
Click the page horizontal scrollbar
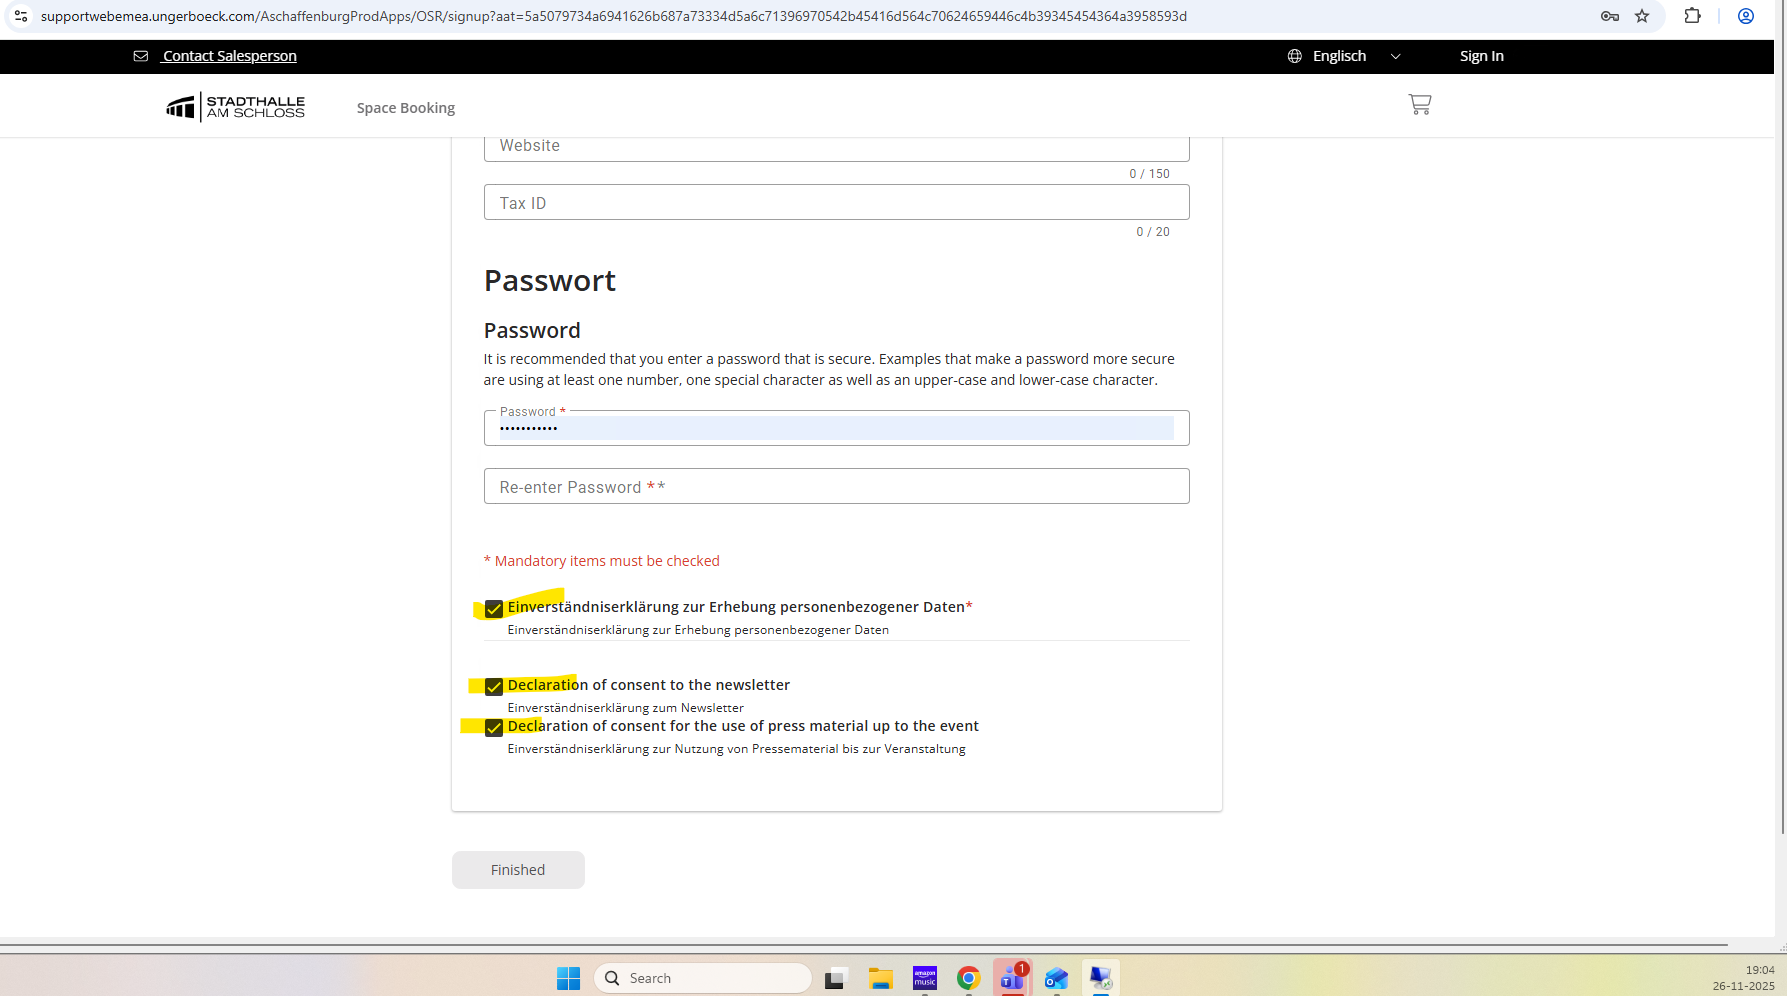[864, 945]
